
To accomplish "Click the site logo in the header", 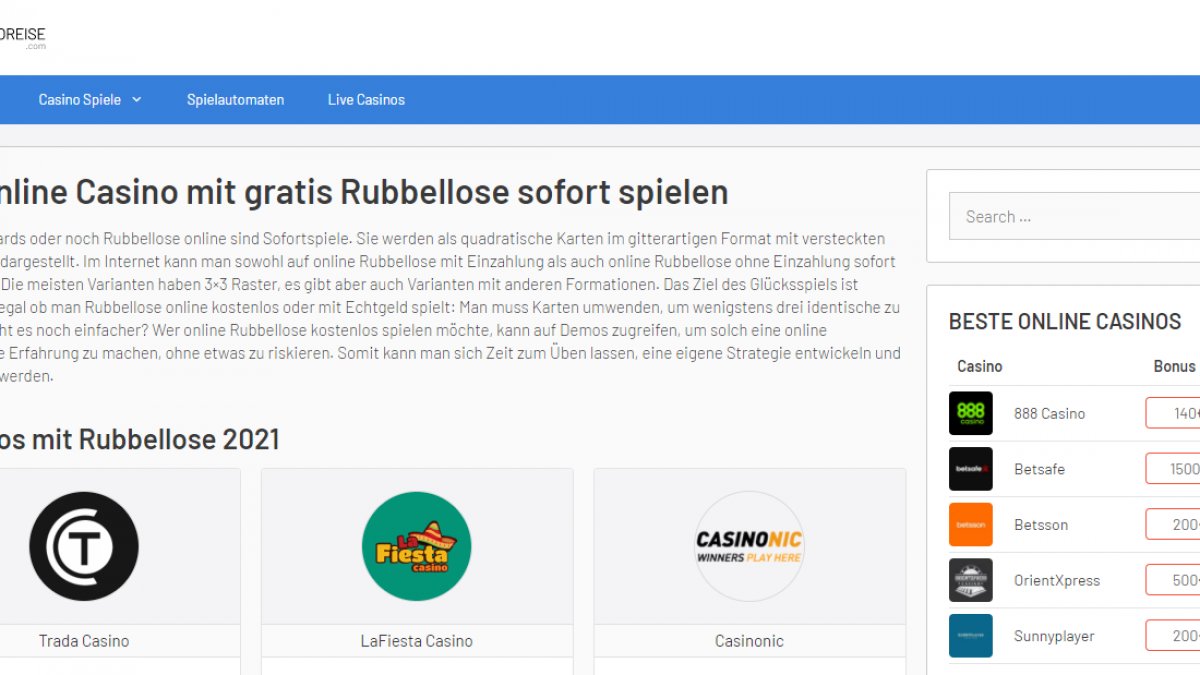I will [22, 38].
